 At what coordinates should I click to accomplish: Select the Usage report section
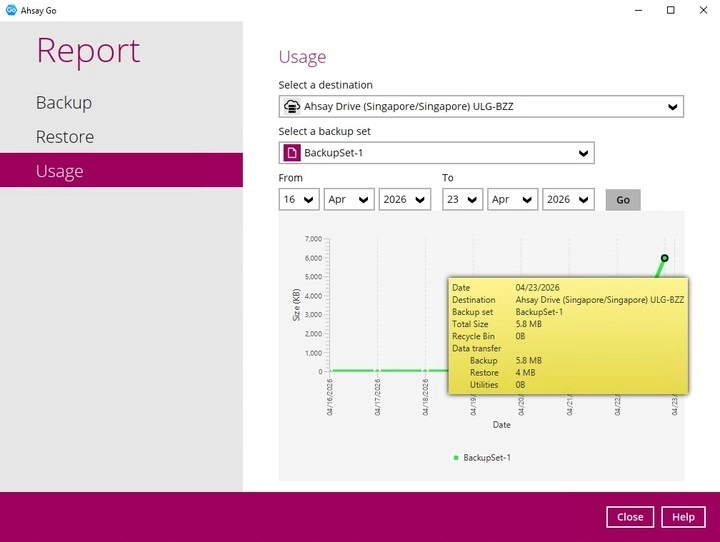coord(121,170)
